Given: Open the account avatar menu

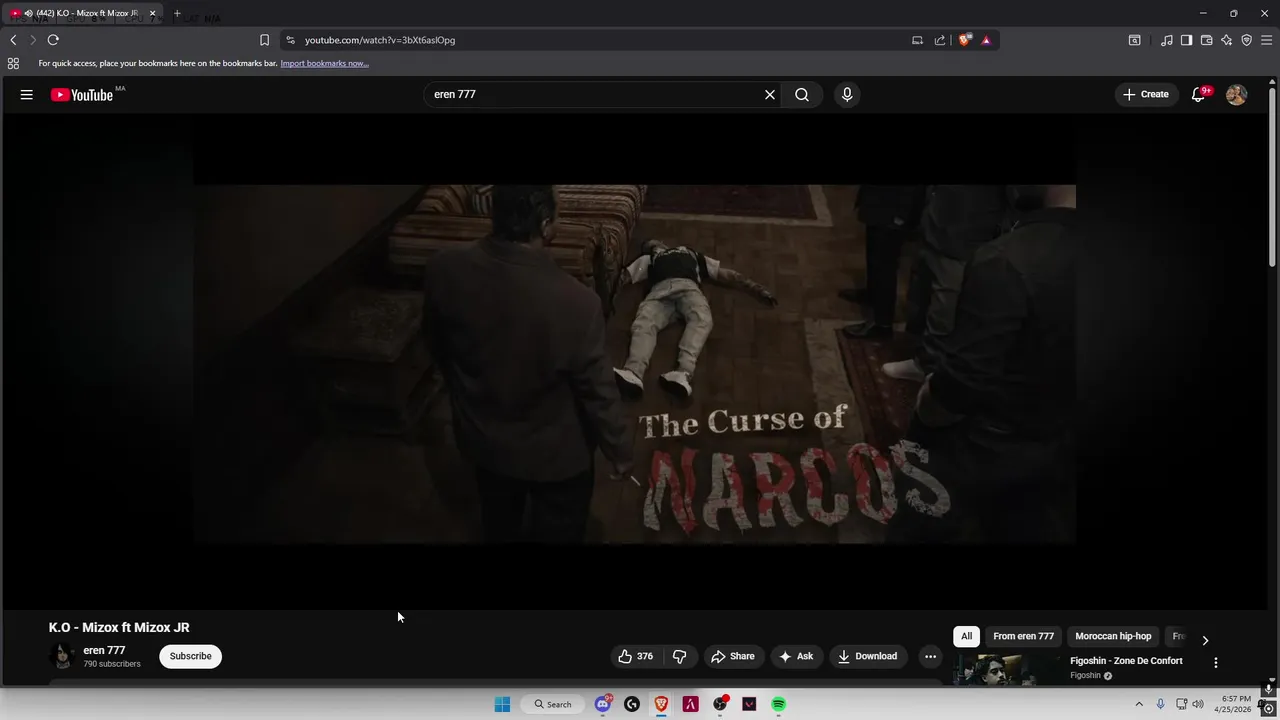Looking at the screenshot, I should tap(1237, 94).
